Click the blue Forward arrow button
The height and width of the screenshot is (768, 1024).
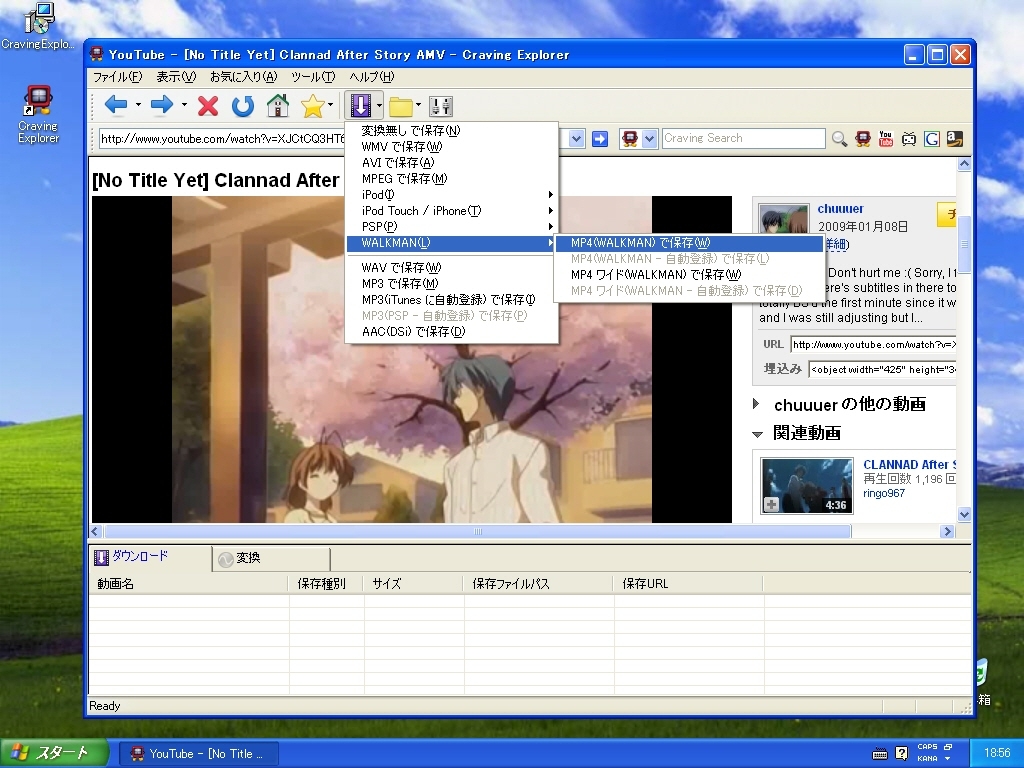(162, 105)
